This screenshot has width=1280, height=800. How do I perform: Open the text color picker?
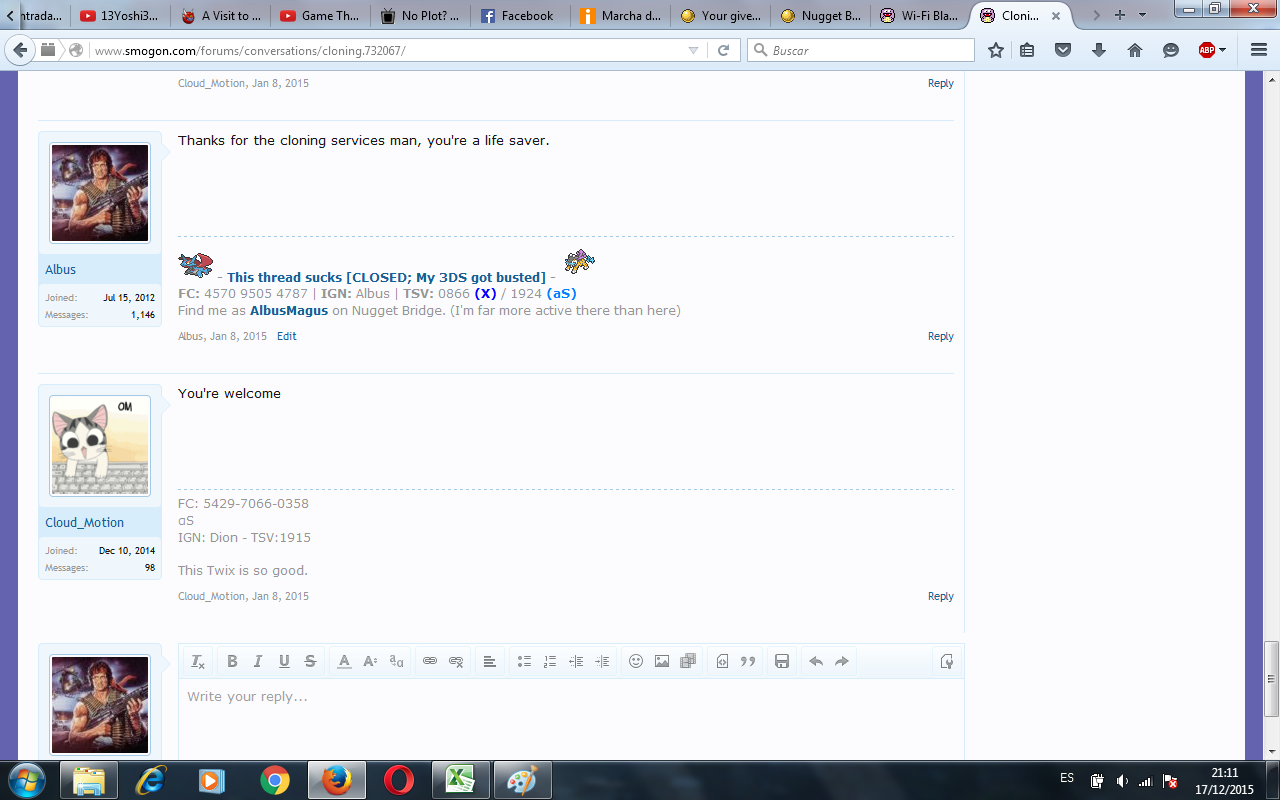pyautogui.click(x=344, y=661)
